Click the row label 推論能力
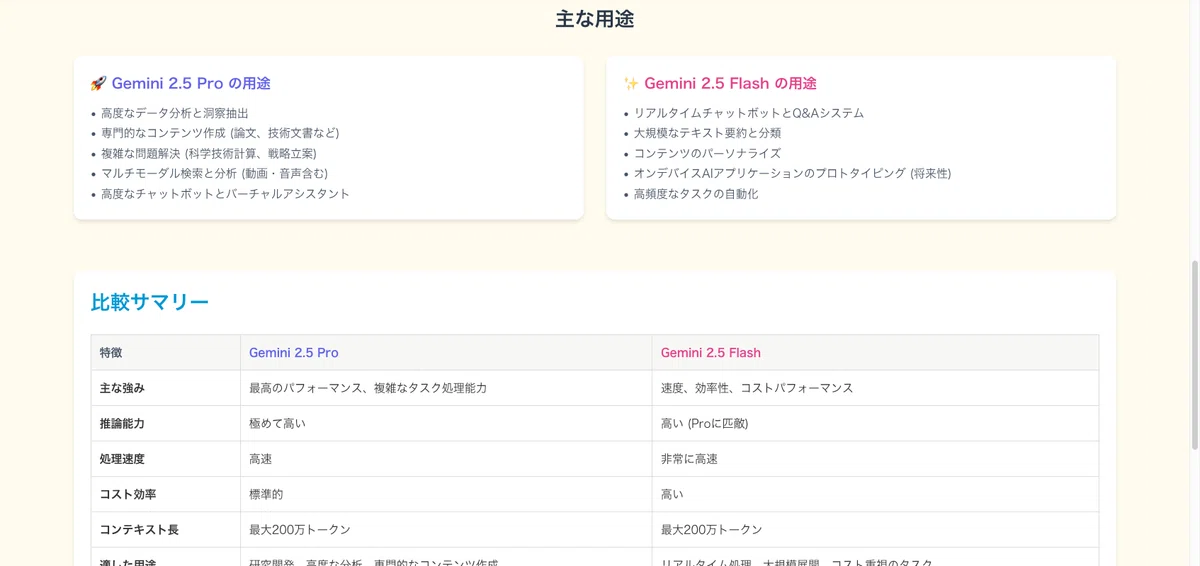The image size is (1200, 566). [x=166, y=423]
